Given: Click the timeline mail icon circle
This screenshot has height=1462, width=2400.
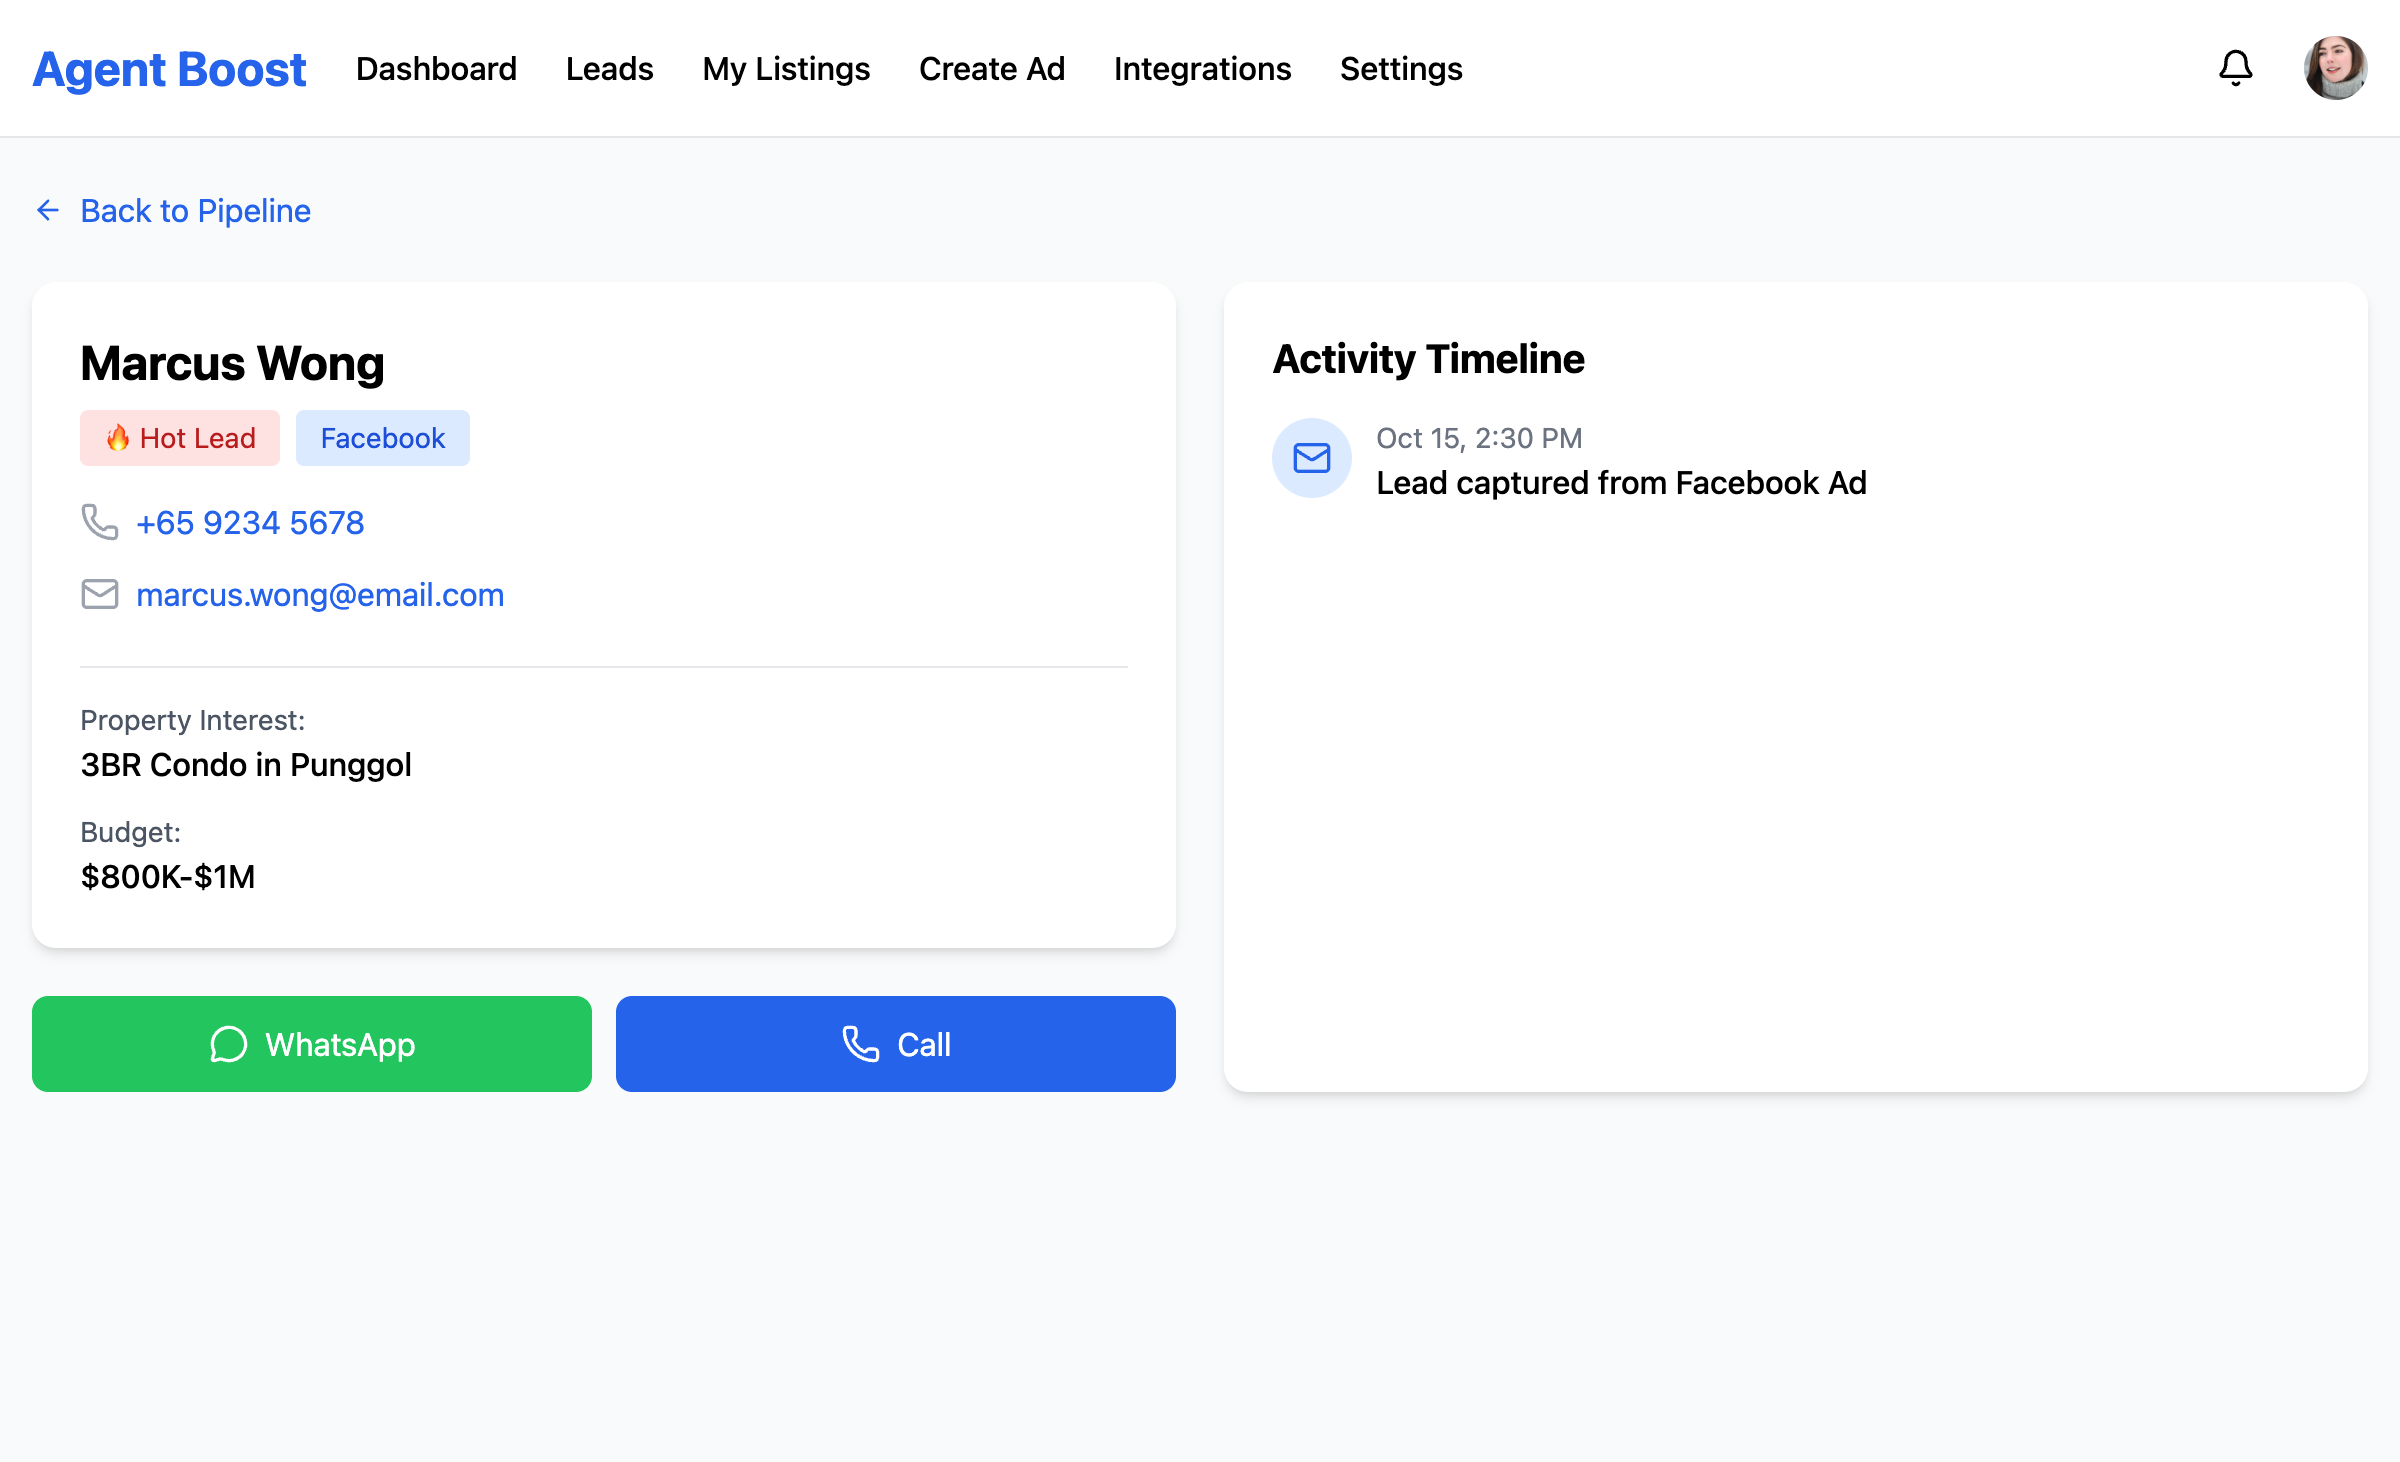Looking at the screenshot, I should (x=1311, y=458).
